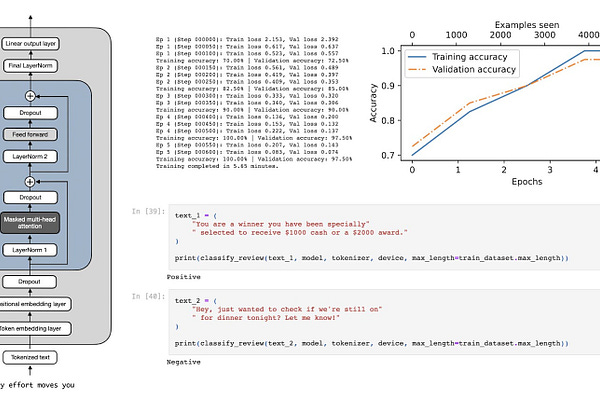600x400 pixels.
Task: Click 'Training accuracy: 70.00%' log line
Action: 252,60
